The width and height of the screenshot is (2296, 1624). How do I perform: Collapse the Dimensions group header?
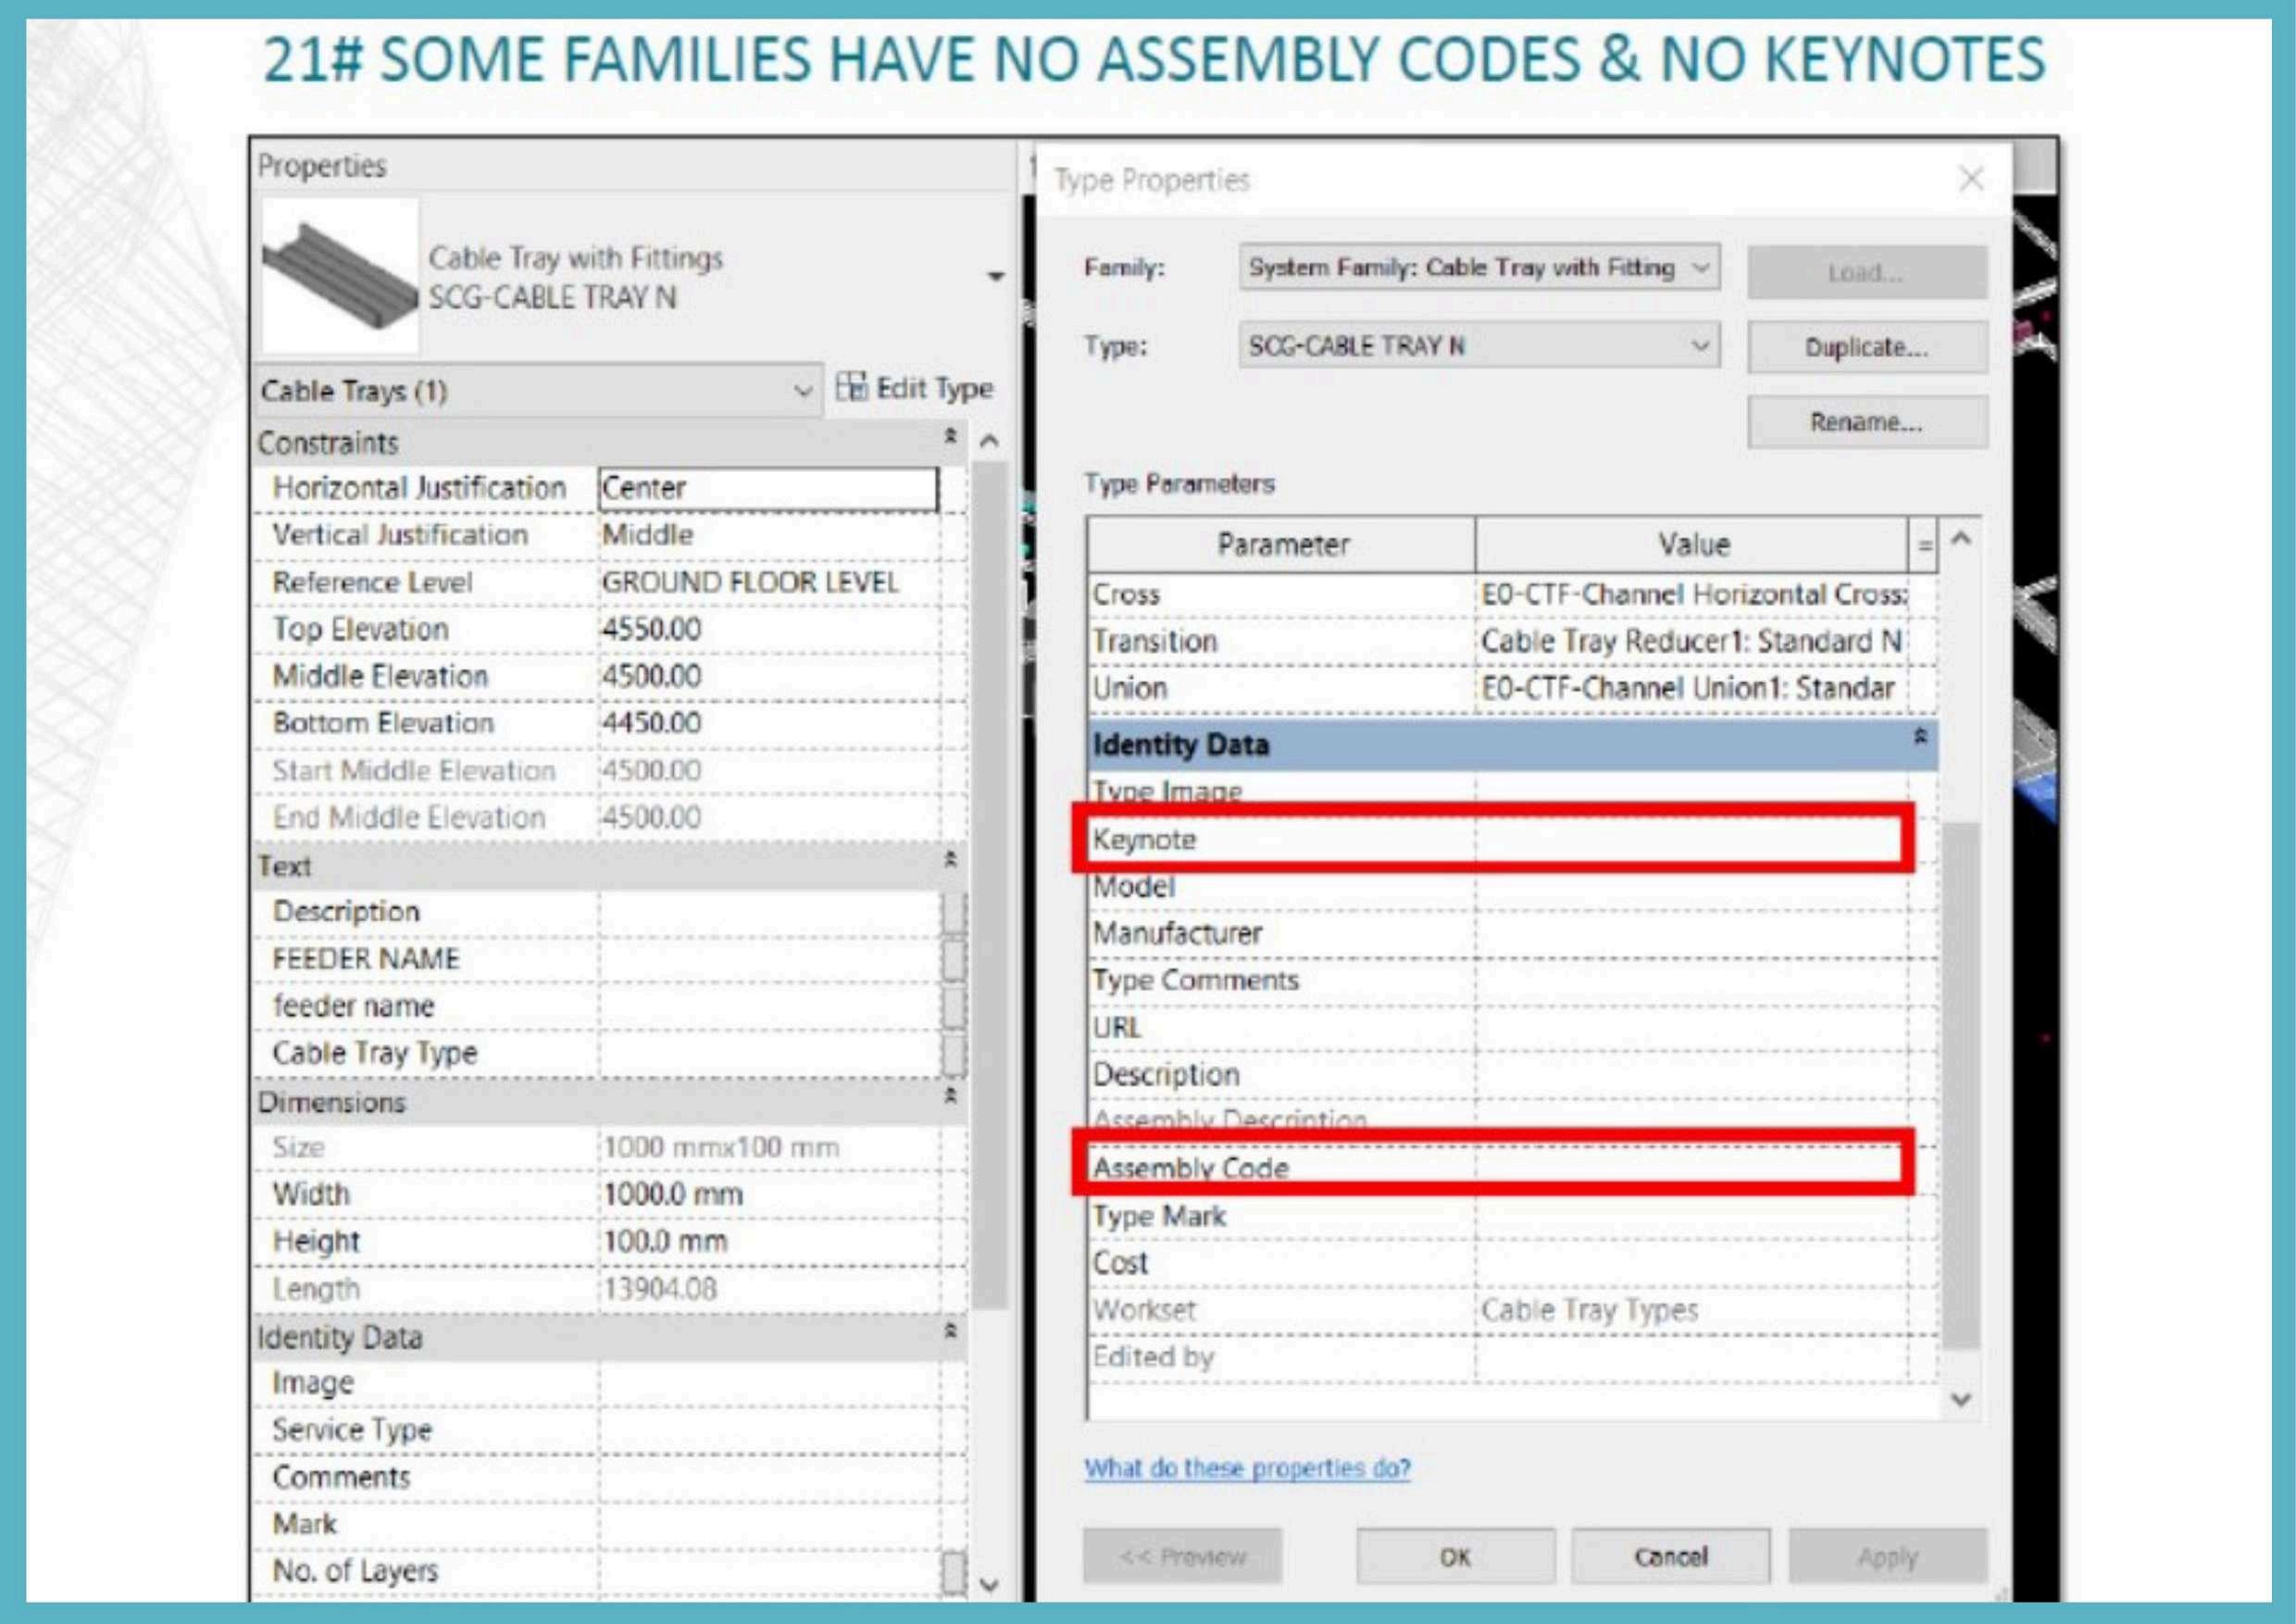[950, 1096]
